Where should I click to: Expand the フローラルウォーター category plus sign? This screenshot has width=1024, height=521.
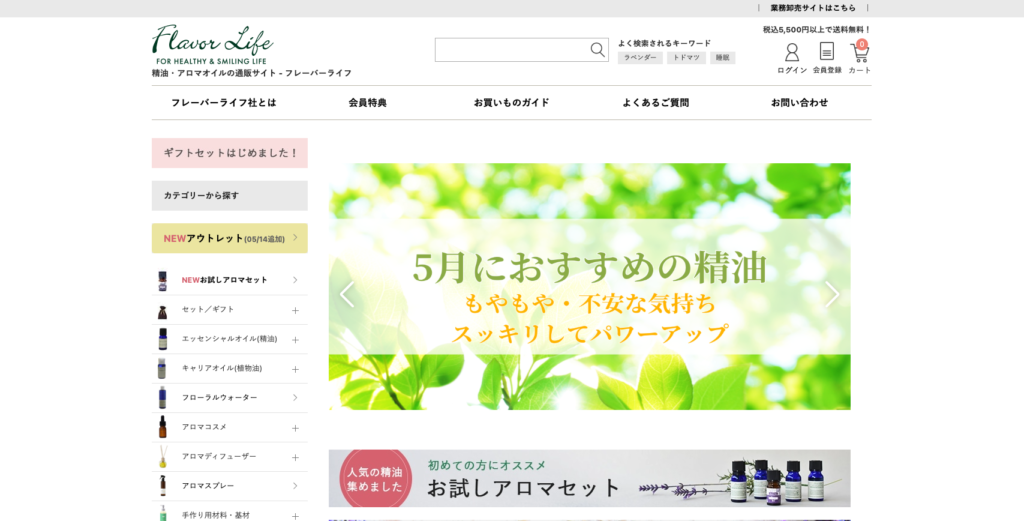[x=295, y=398]
